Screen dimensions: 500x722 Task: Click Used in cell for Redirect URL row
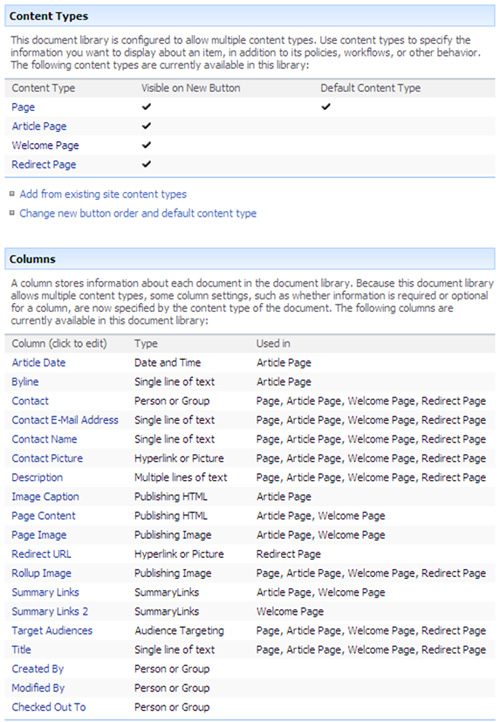click(x=289, y=554)
